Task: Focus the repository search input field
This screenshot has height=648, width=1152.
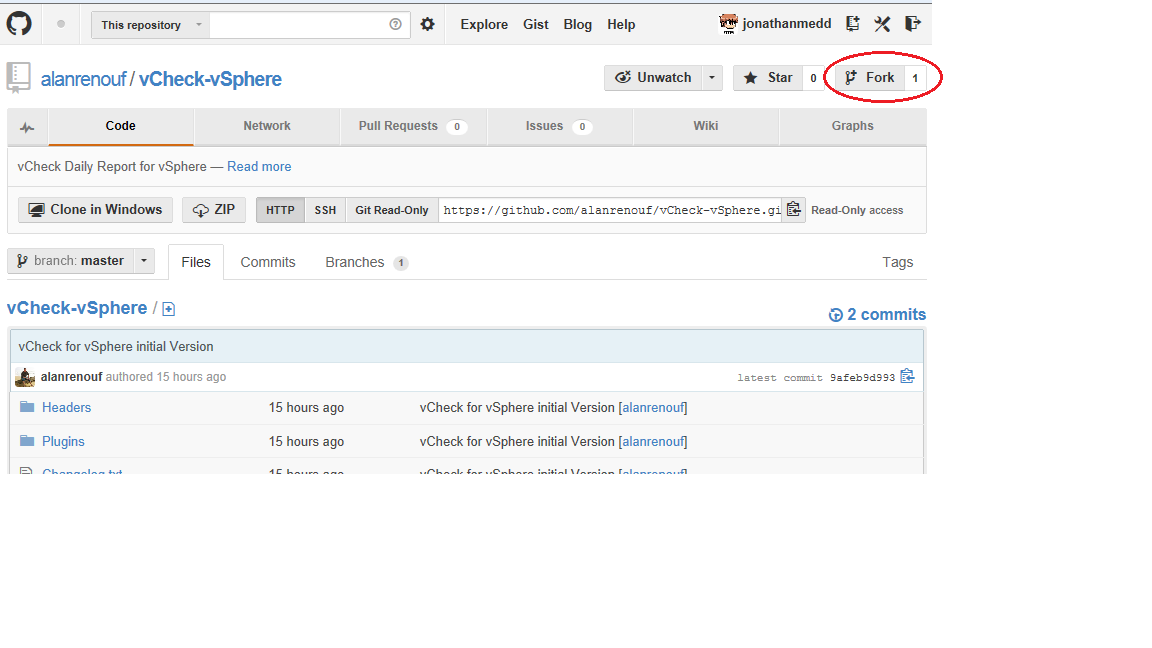Action: pos(298,25)
